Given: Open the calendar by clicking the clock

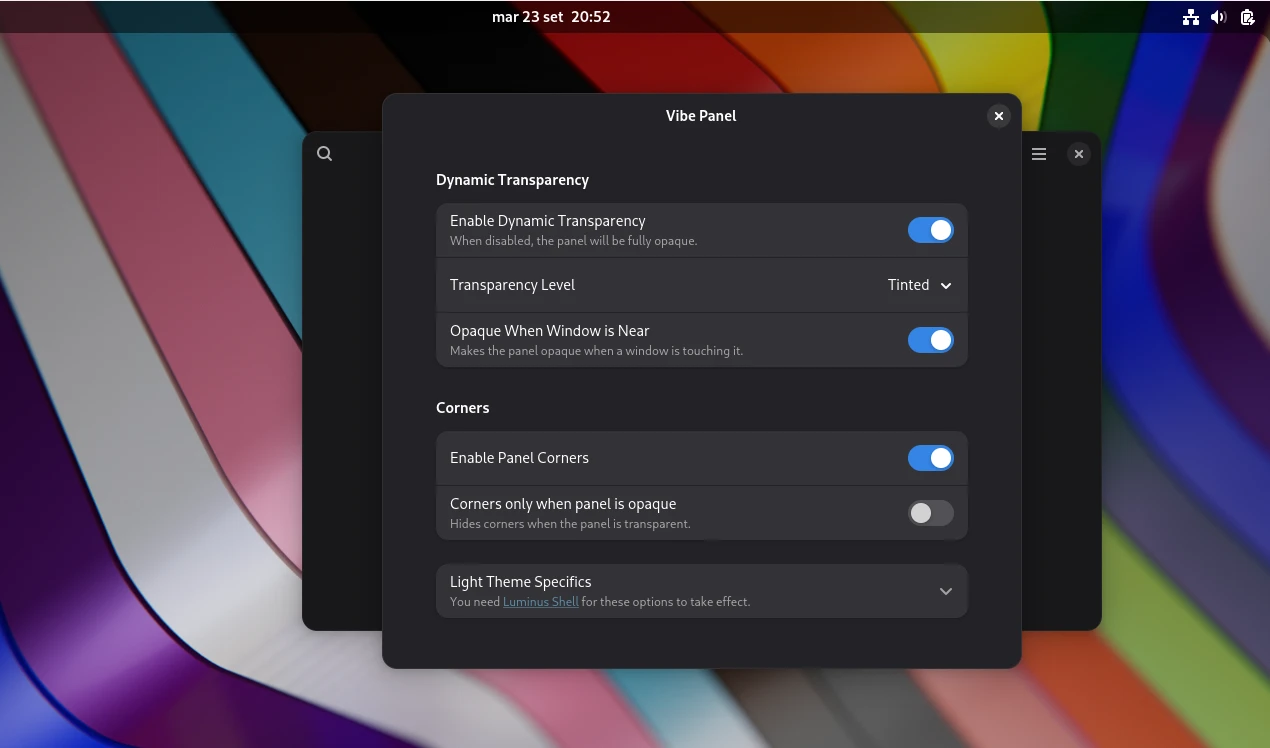Looking at the screenshot, I should (x=551, y=17).
